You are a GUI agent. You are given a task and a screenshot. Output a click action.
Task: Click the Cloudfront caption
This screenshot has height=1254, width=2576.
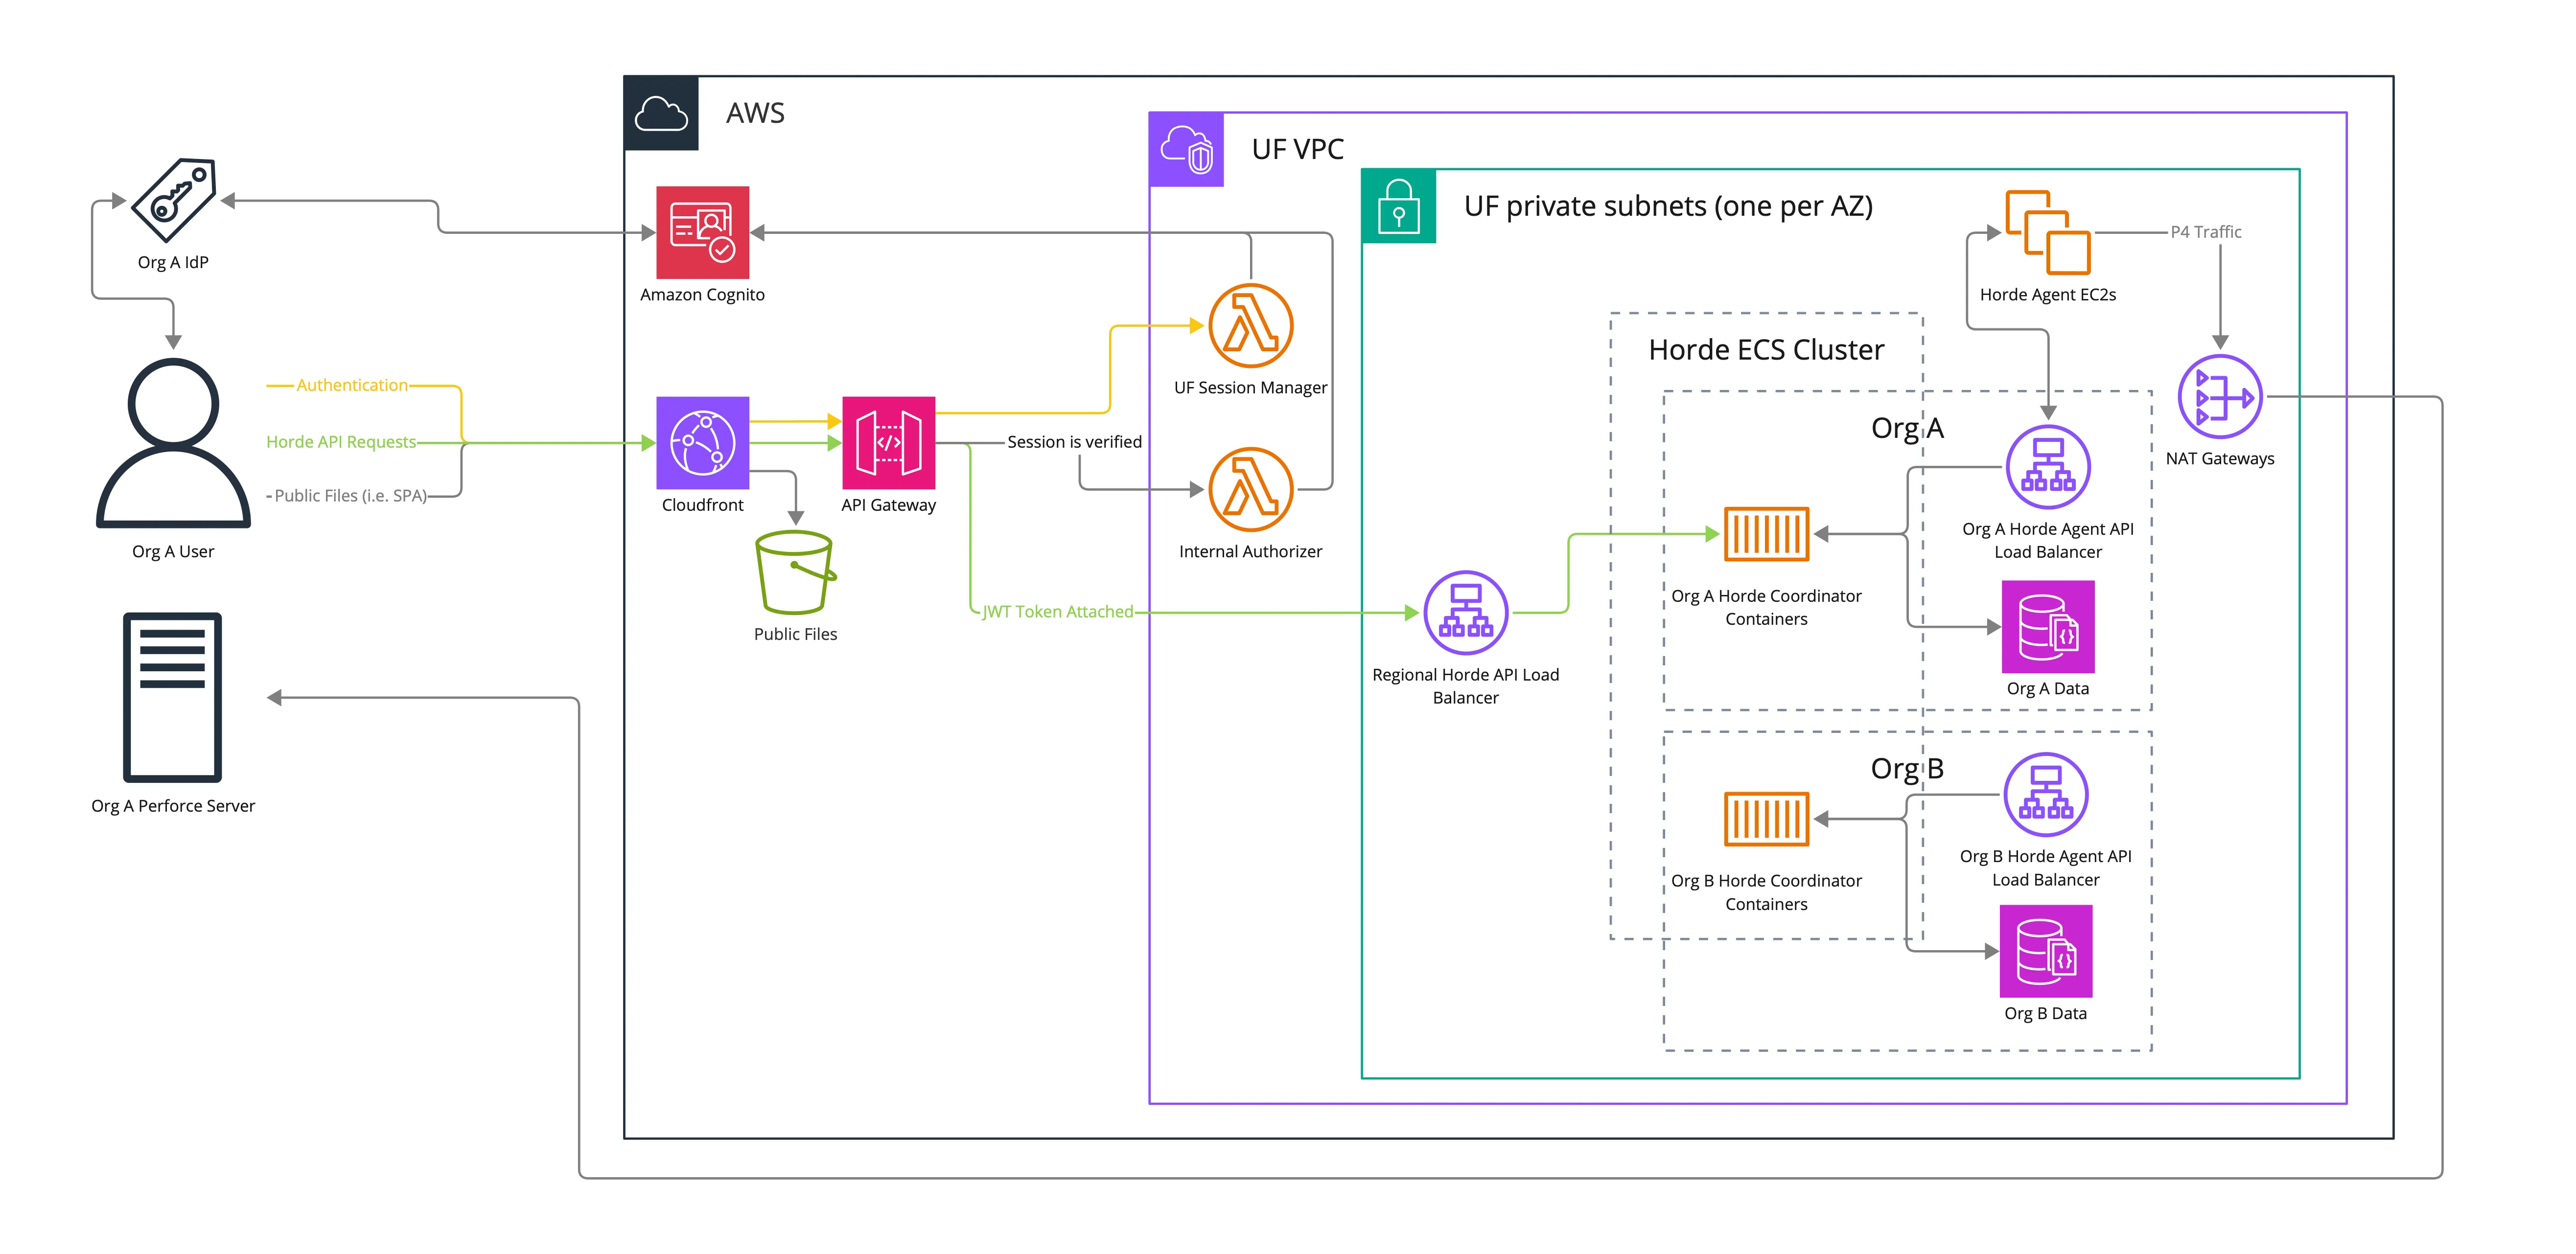(x=702, y=505)
